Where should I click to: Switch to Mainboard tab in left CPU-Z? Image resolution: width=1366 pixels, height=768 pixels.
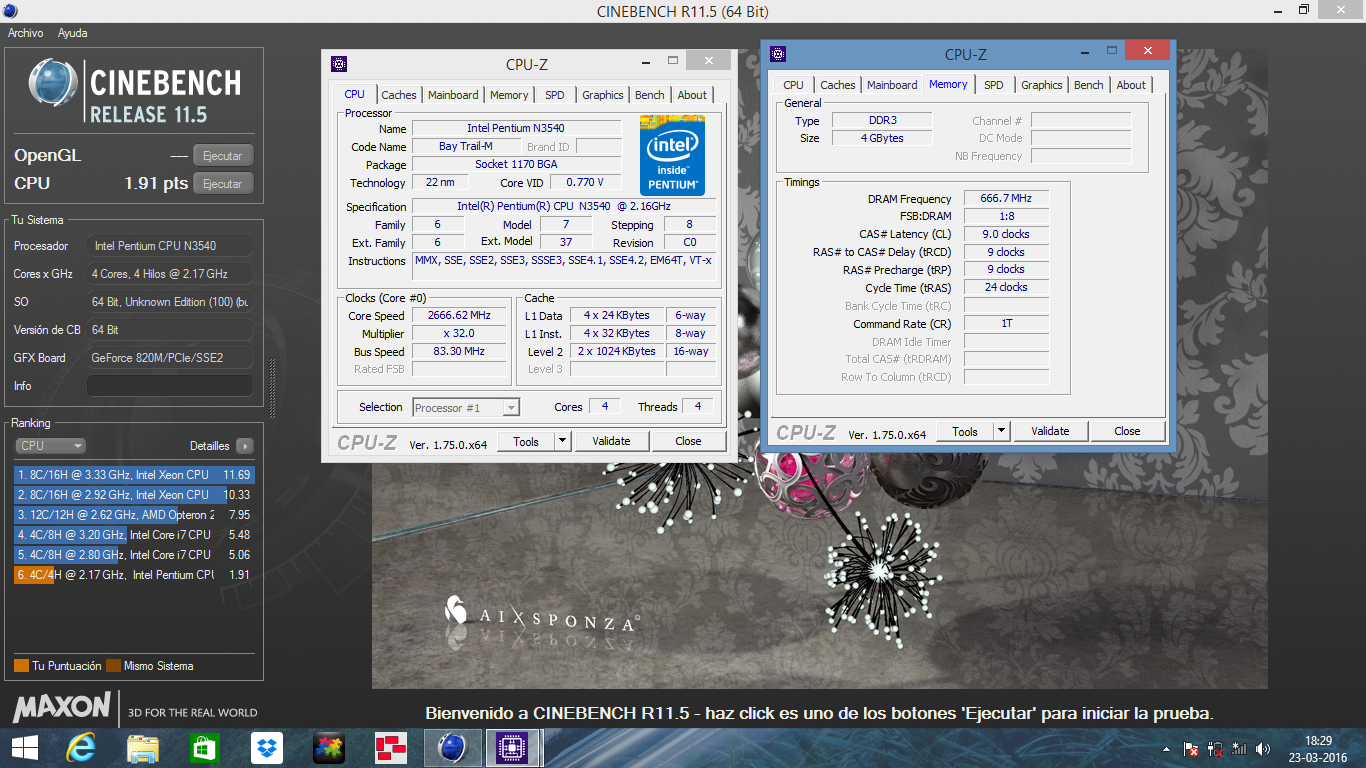(453, 95)
